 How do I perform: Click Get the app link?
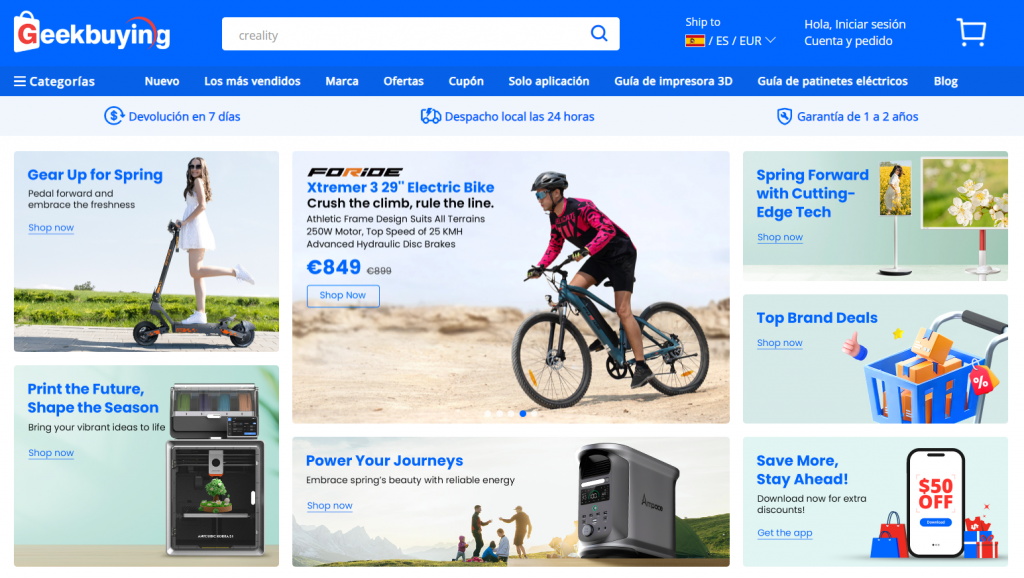pyautogui.click(x=784, y=533)
